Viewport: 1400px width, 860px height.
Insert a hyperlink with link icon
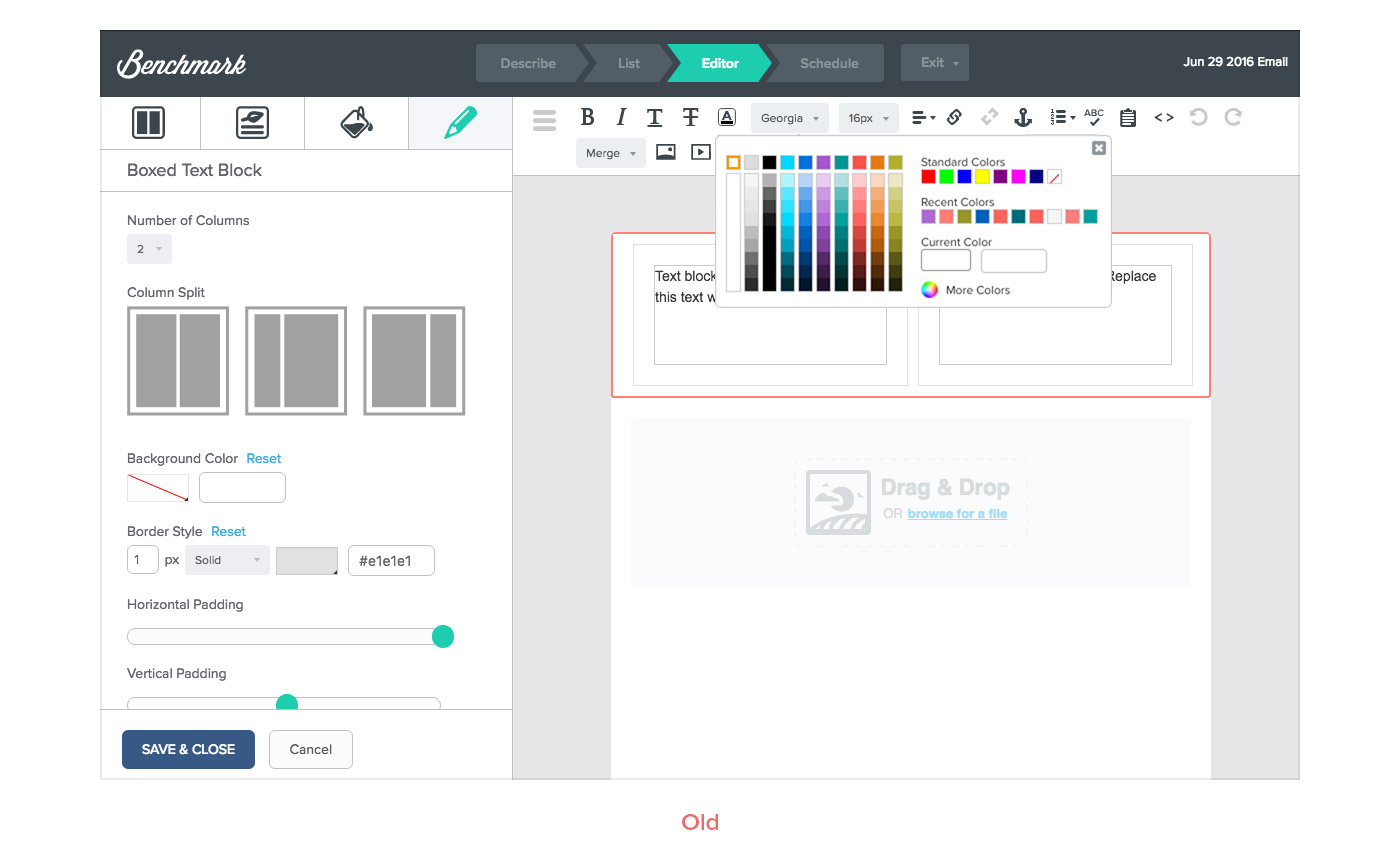(954, 118)
